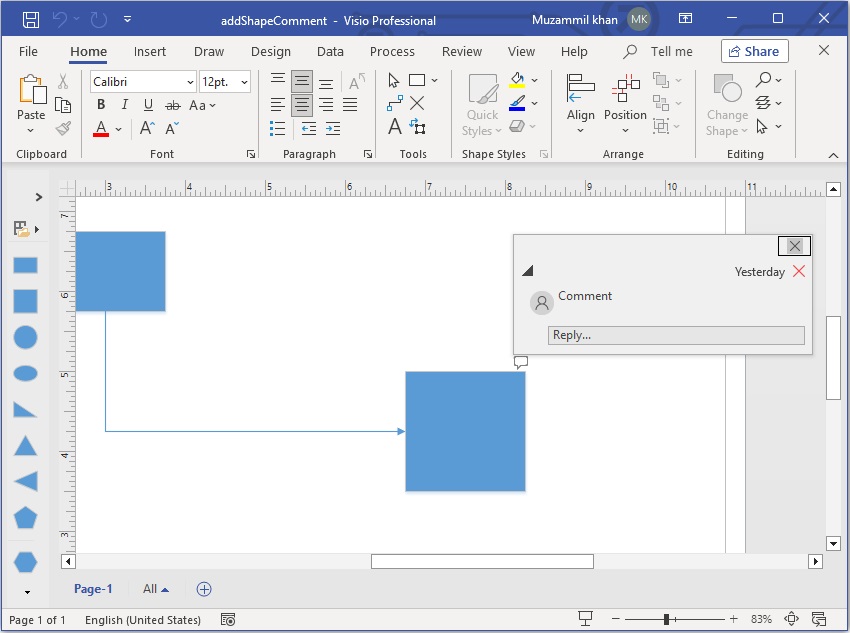Click the Reply... field in the comment
This screenshot has width=850, height=633.
coord(676,335)
